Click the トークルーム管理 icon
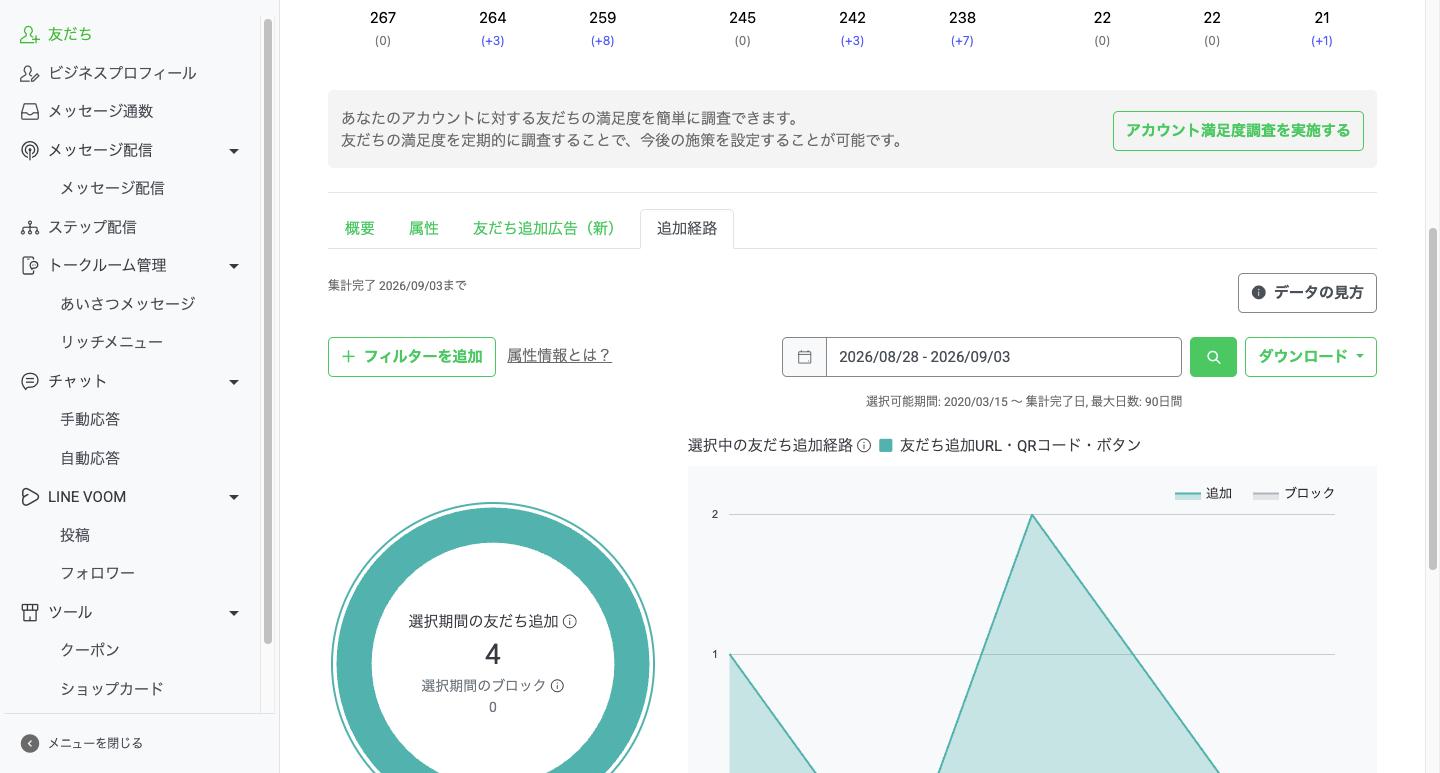 point(30,265)
